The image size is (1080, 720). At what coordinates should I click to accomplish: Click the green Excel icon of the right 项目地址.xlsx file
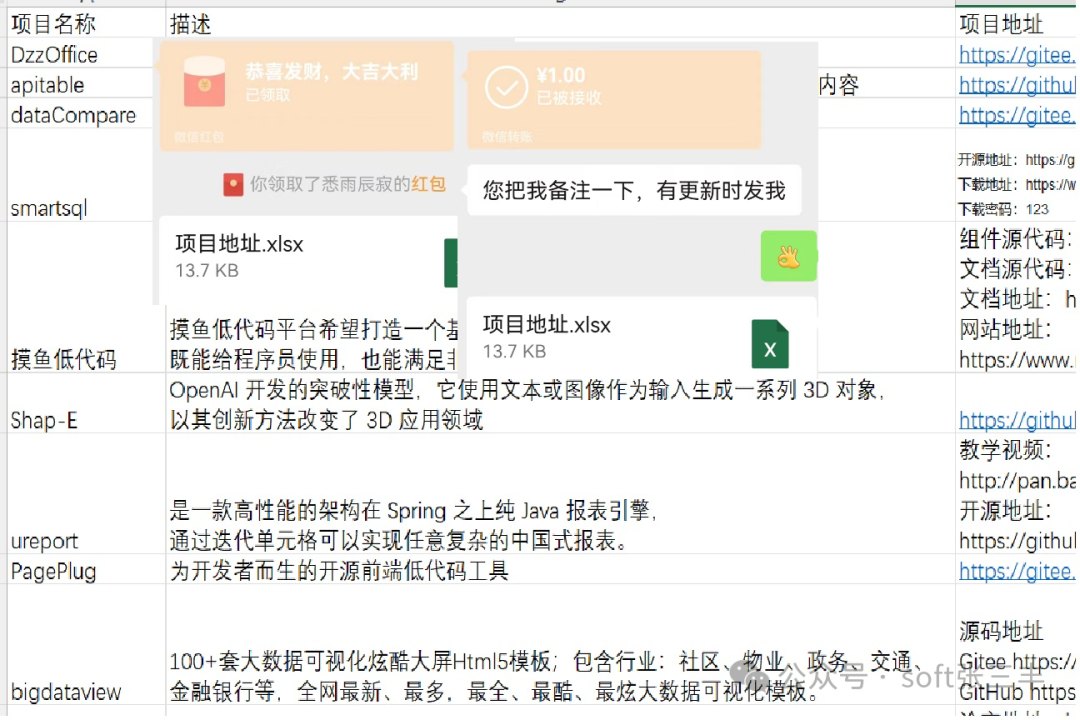(770, 344)
